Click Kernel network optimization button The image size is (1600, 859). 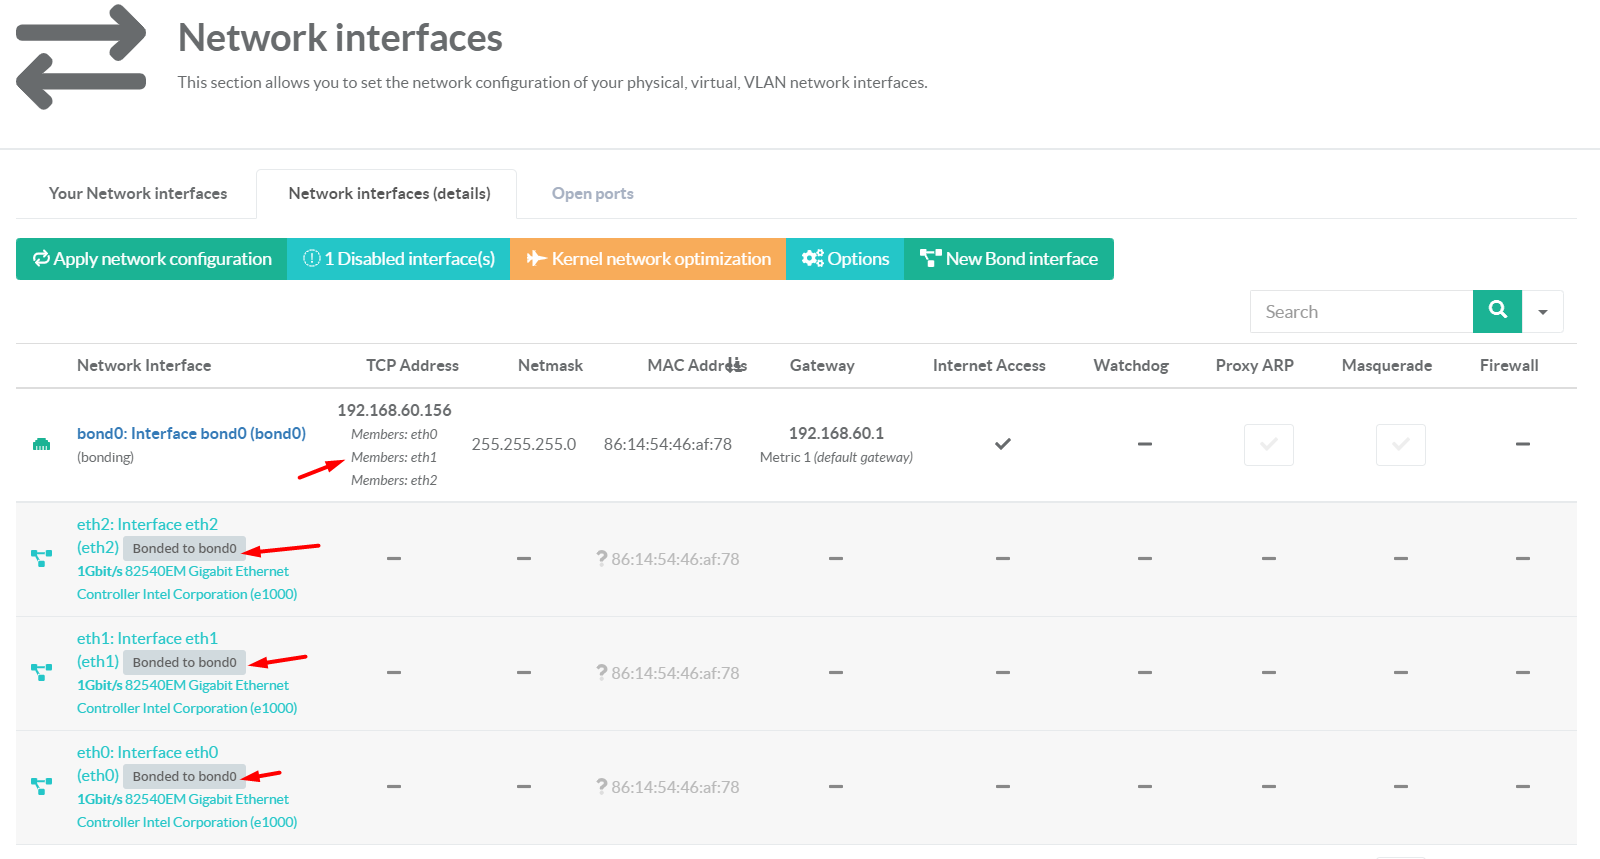click(648, 259)
